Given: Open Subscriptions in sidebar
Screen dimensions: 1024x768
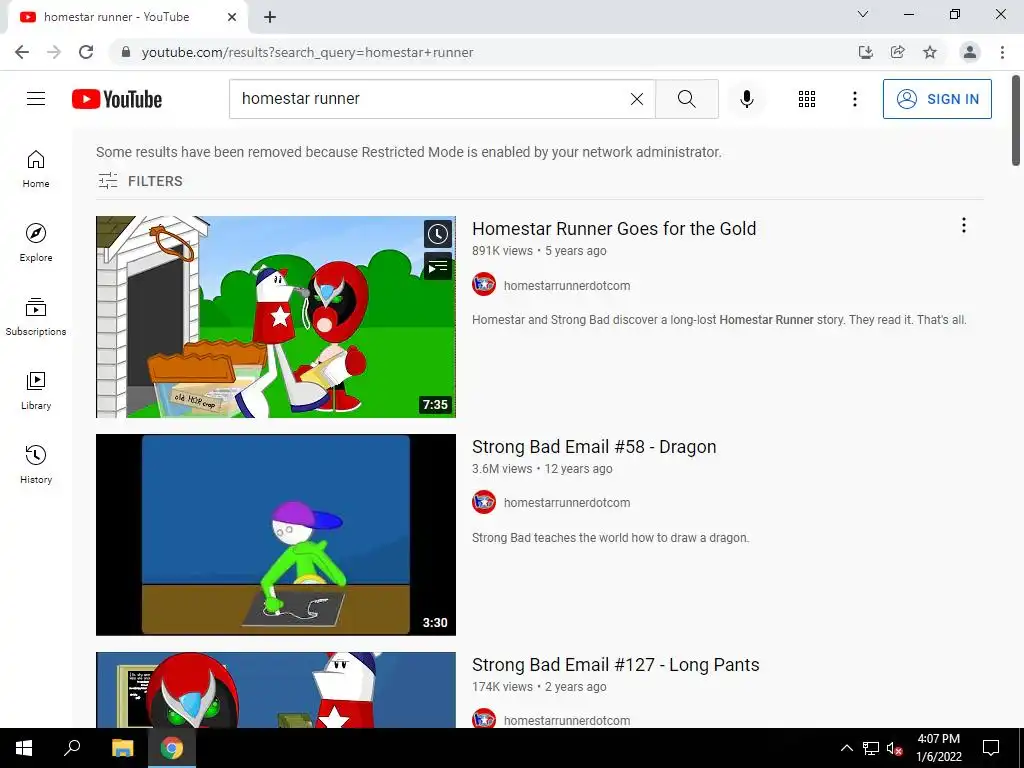Looking at the screenshot, I should 36,317.
